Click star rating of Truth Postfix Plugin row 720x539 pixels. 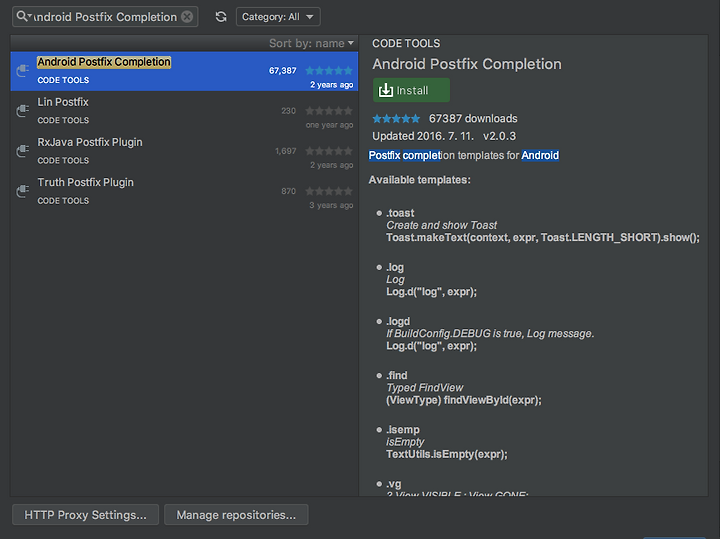(x=329, y=191)
